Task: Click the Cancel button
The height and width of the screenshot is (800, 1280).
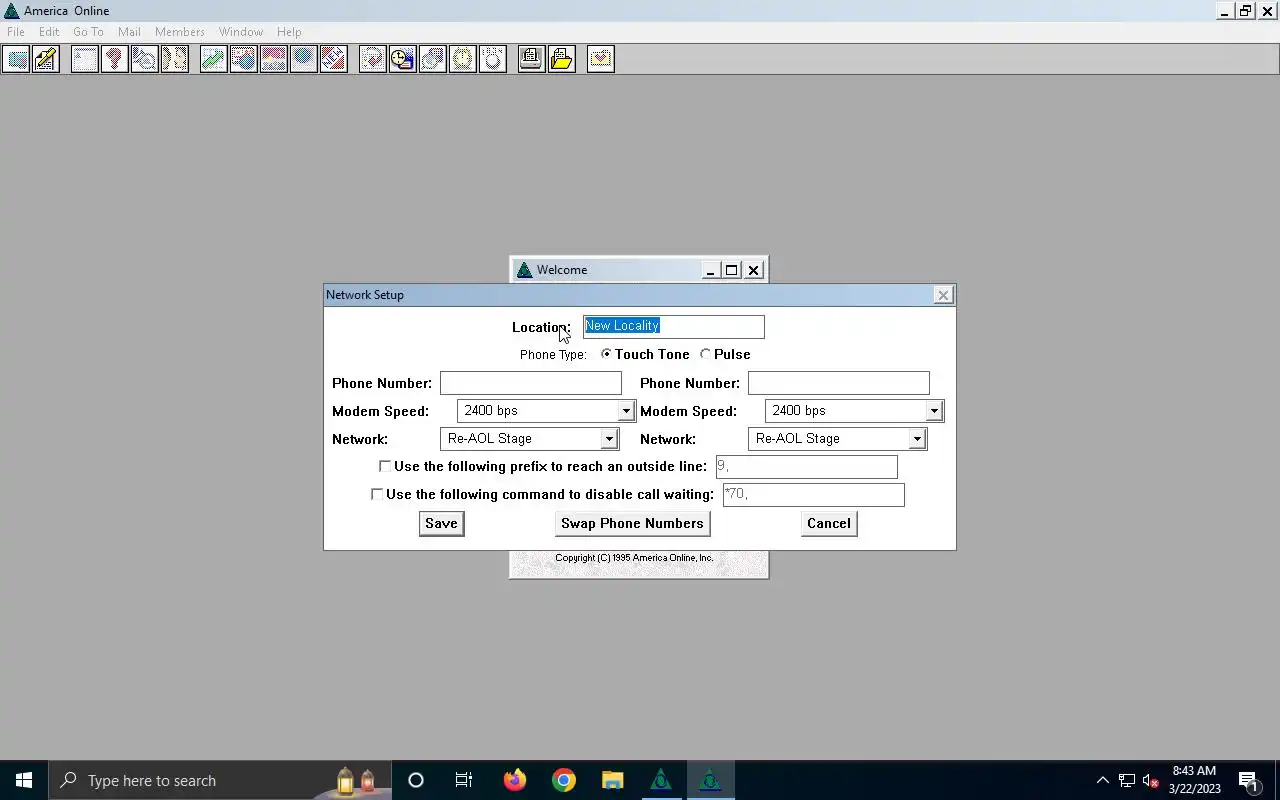Action: (829, 523)
